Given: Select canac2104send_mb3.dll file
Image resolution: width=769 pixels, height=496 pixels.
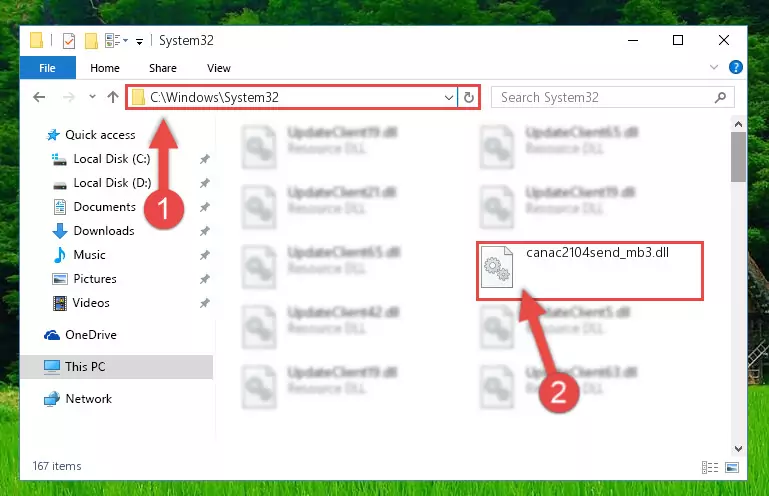Looking at the screenshot, I should point(590,270).
